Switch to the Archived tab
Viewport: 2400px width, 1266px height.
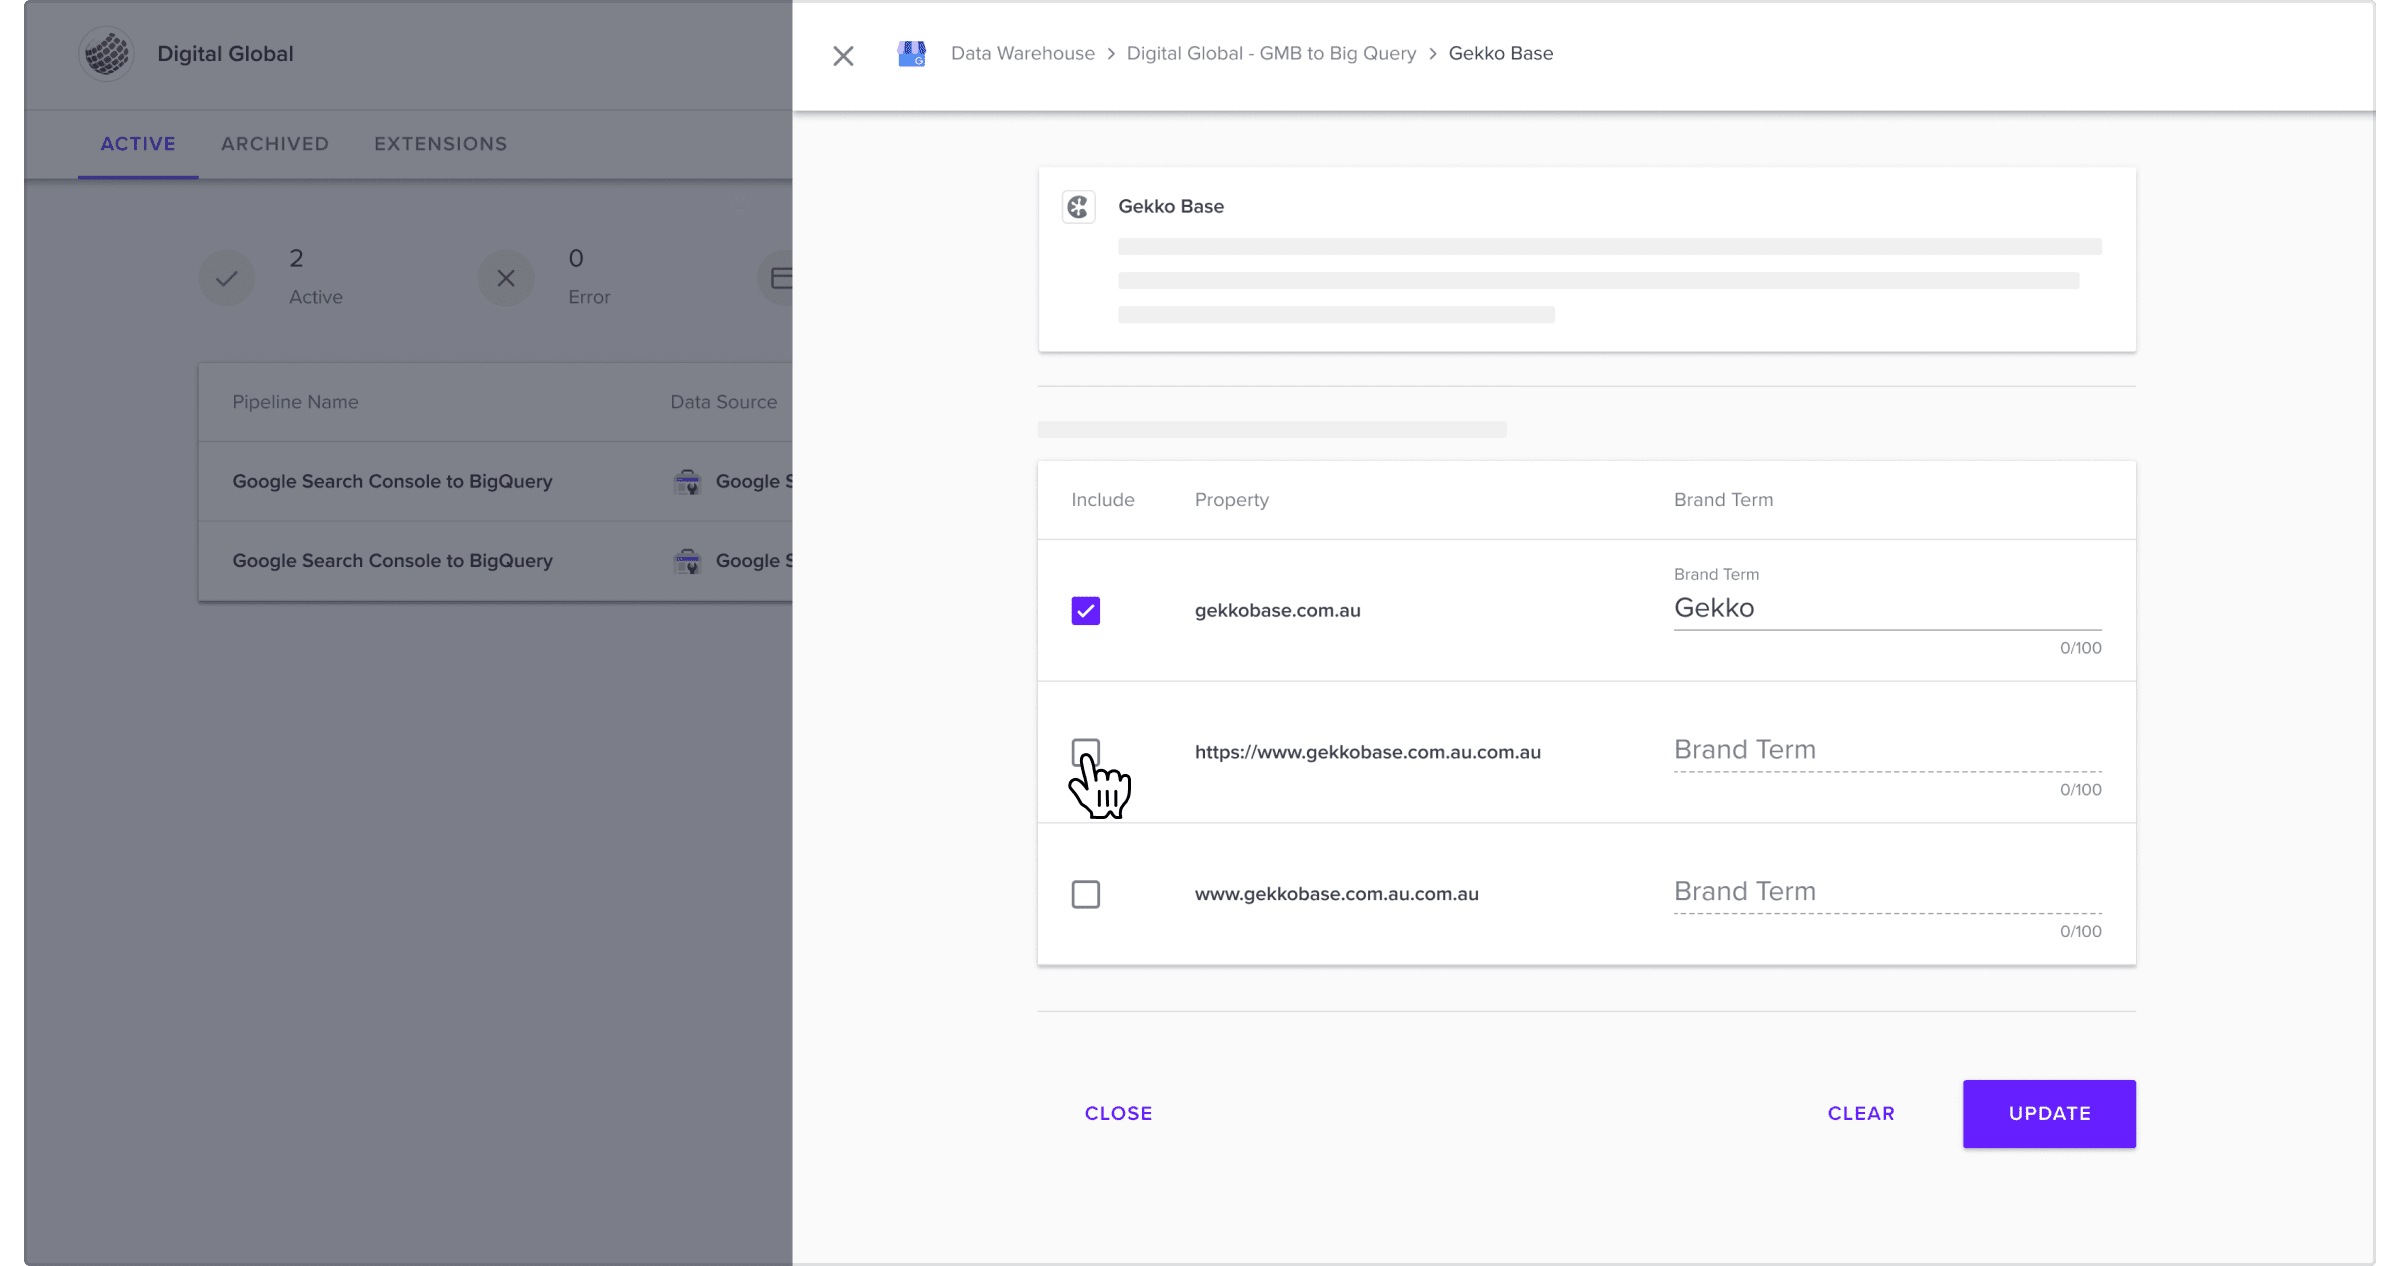(x=275, y=144)
